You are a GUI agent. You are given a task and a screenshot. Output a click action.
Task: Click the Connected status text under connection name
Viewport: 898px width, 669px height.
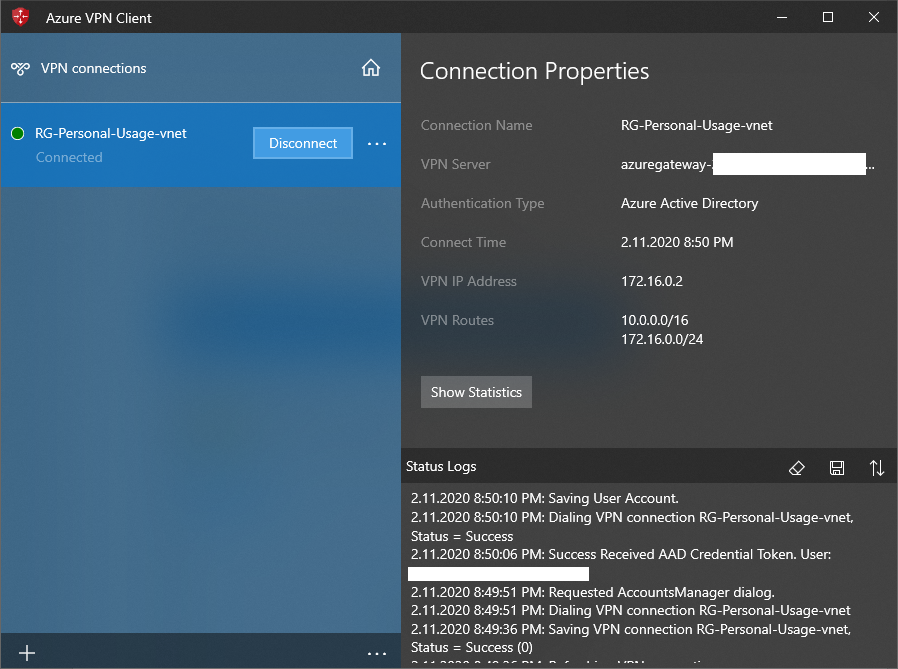click(69, 158)
